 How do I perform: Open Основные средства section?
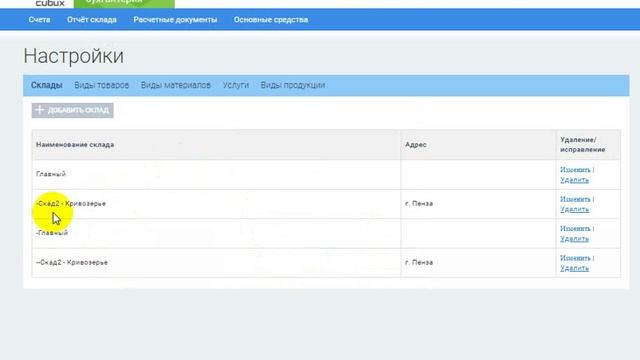(271, 20)
